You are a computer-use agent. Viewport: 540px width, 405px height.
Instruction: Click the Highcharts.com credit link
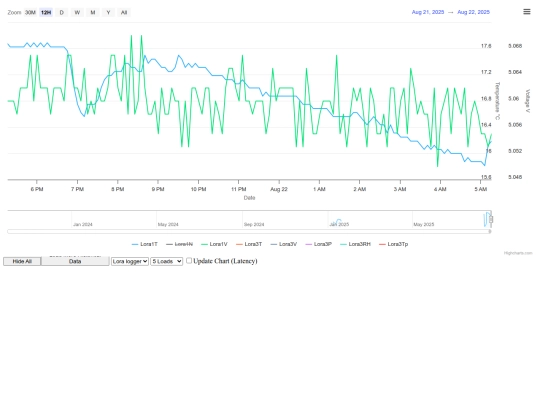[x=518, y=253]
